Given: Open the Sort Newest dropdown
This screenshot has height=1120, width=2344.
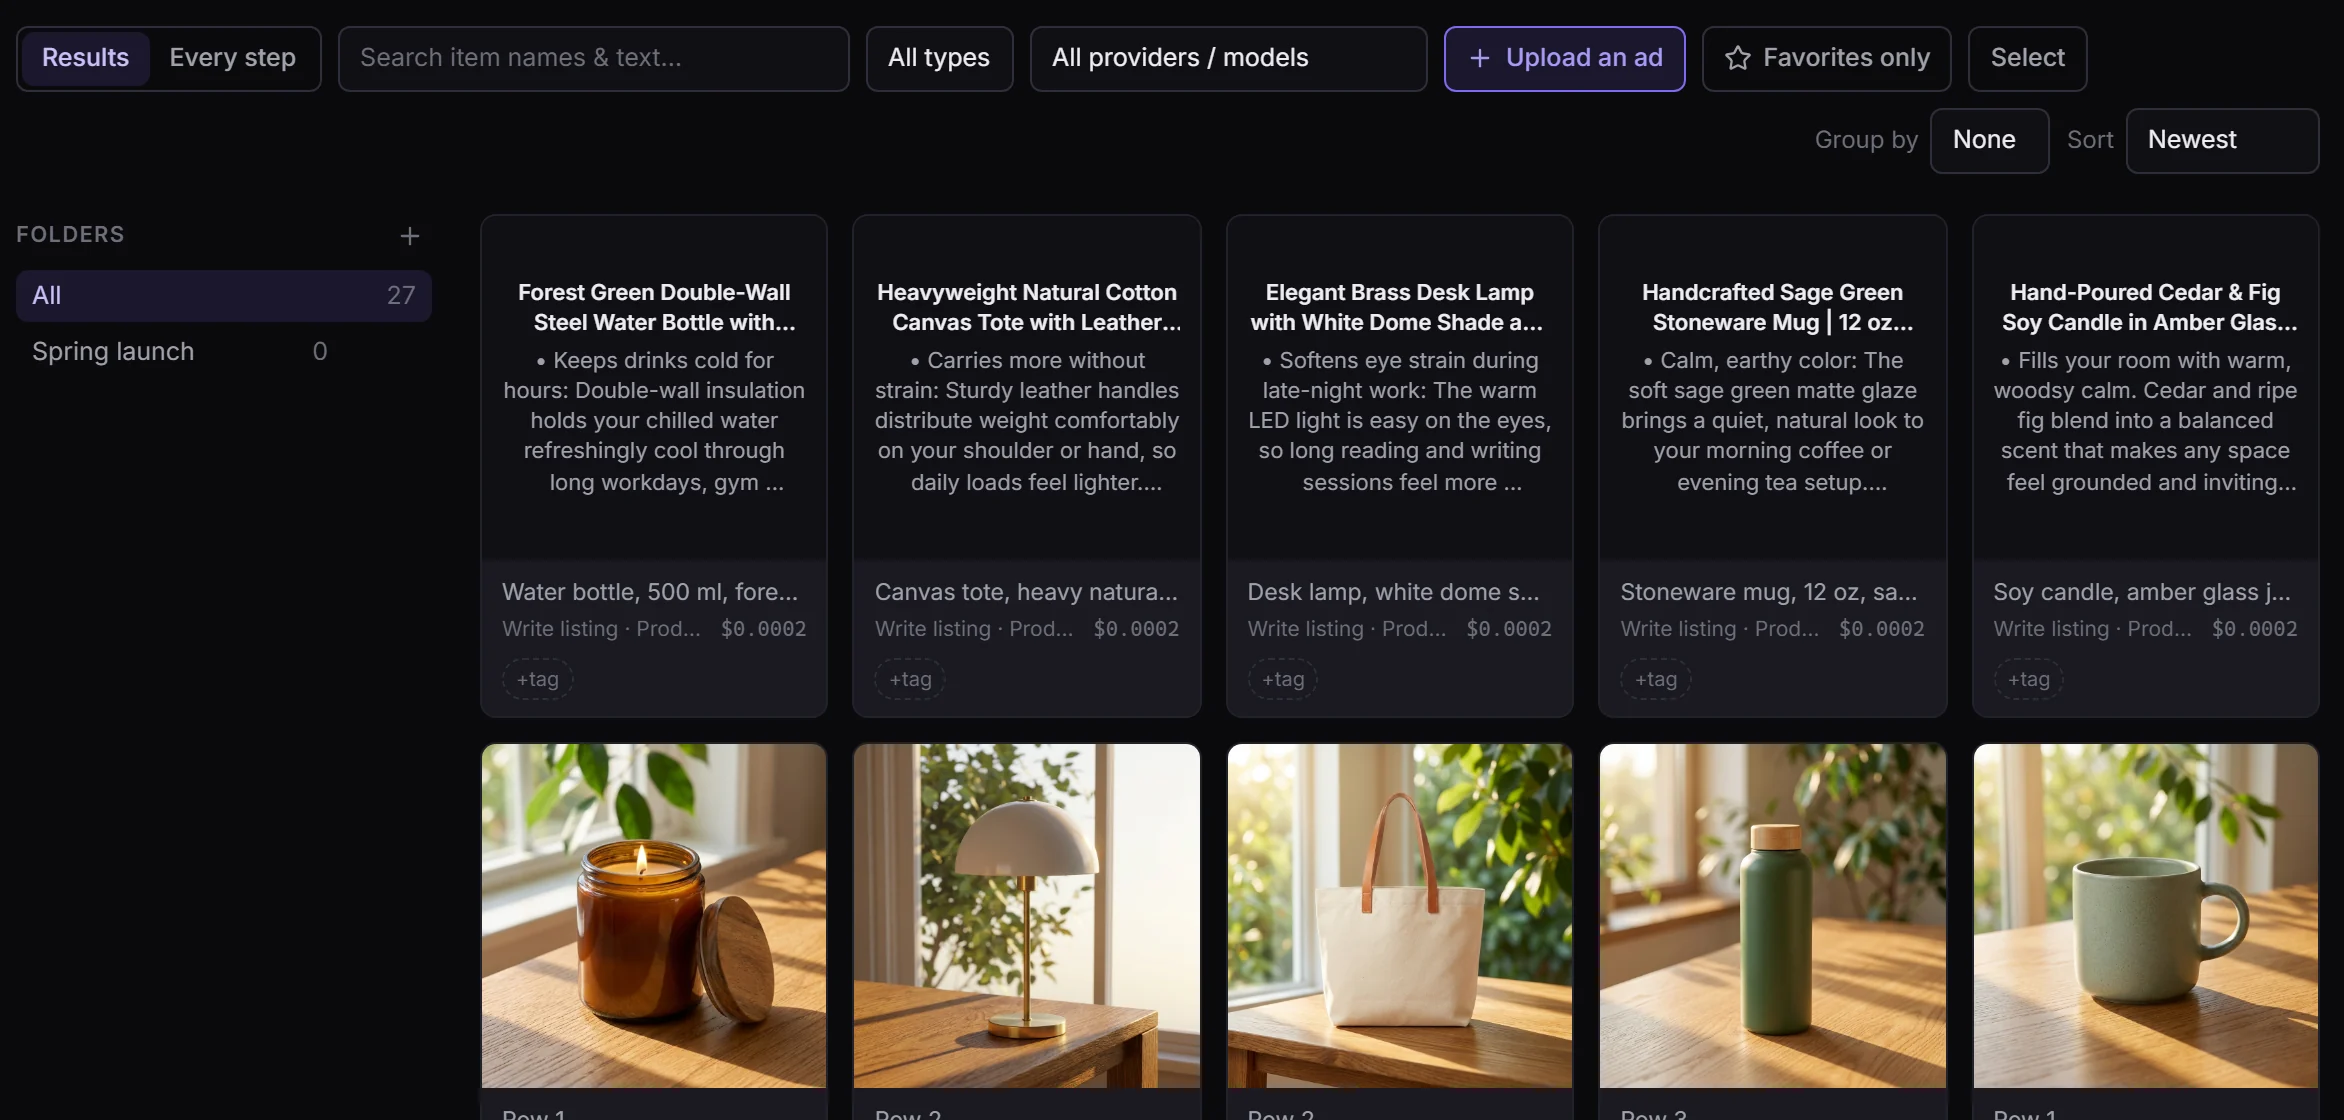Looking at the screenshot, I should click(x=2221, y=140).
